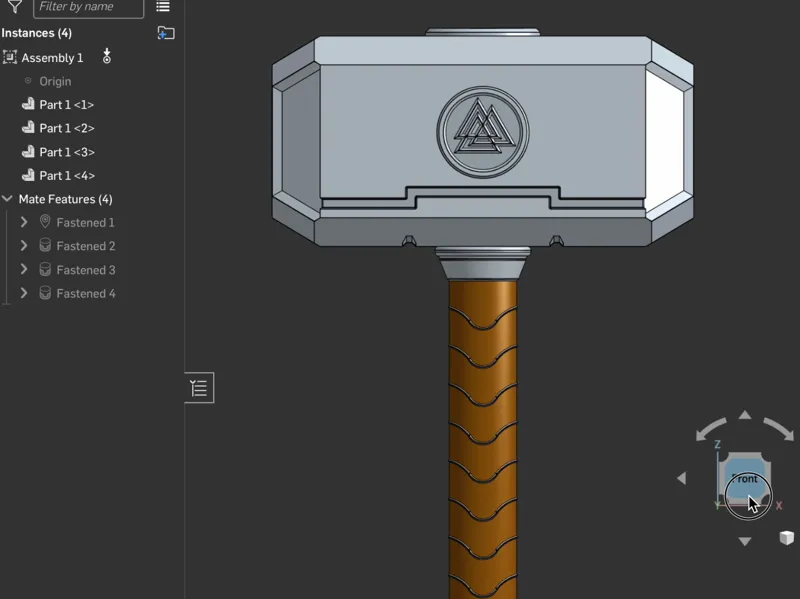Open the view options cube menu
800x599 pixels.
click(787, 538)
